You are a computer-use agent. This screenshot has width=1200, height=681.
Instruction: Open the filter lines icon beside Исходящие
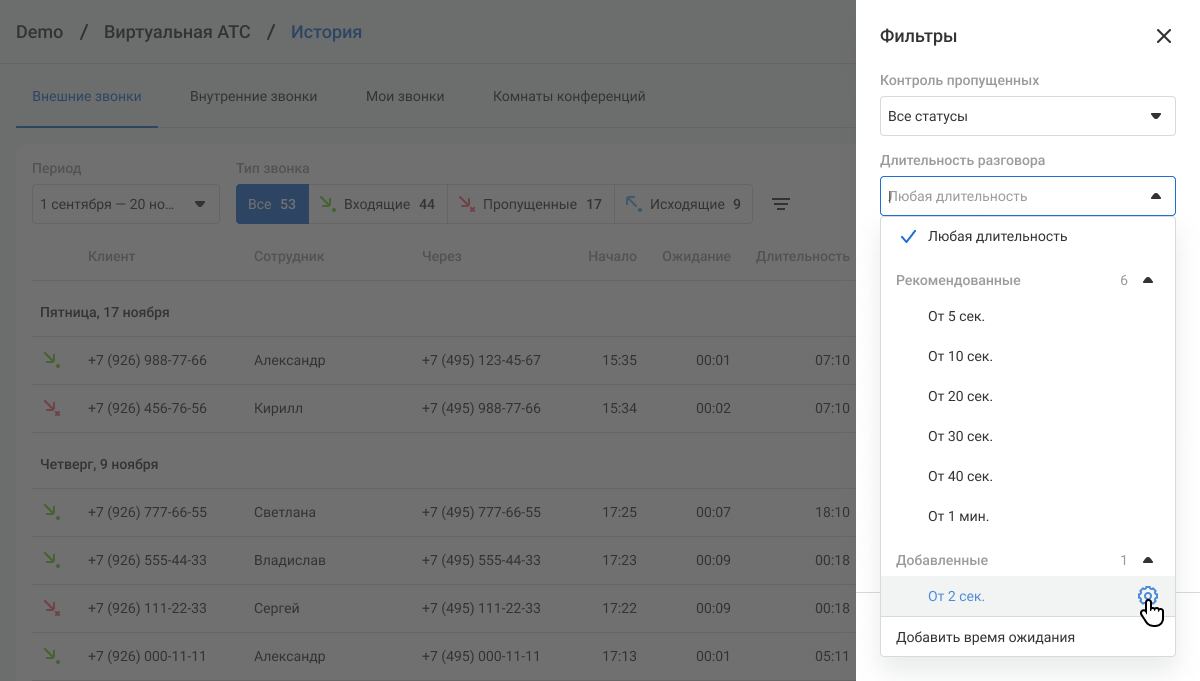pos(781,204)
